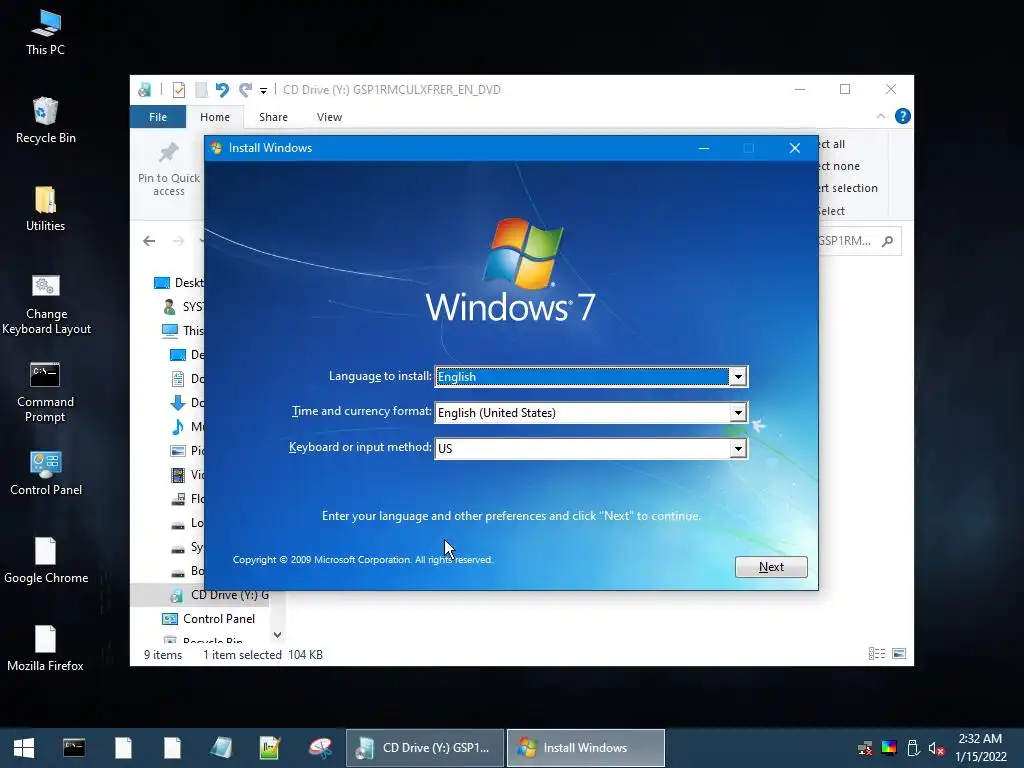Screen dimensions: 1024x768
Task: Select the Home ribbon tab
Action: tap(215, 117)
